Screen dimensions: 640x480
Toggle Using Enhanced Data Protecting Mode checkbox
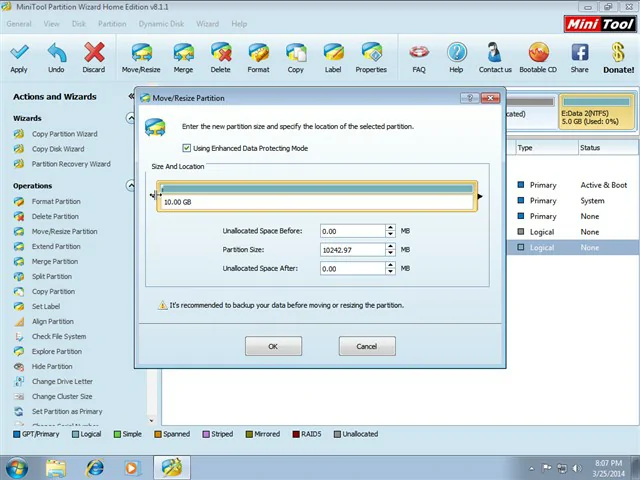pos(186,148)
